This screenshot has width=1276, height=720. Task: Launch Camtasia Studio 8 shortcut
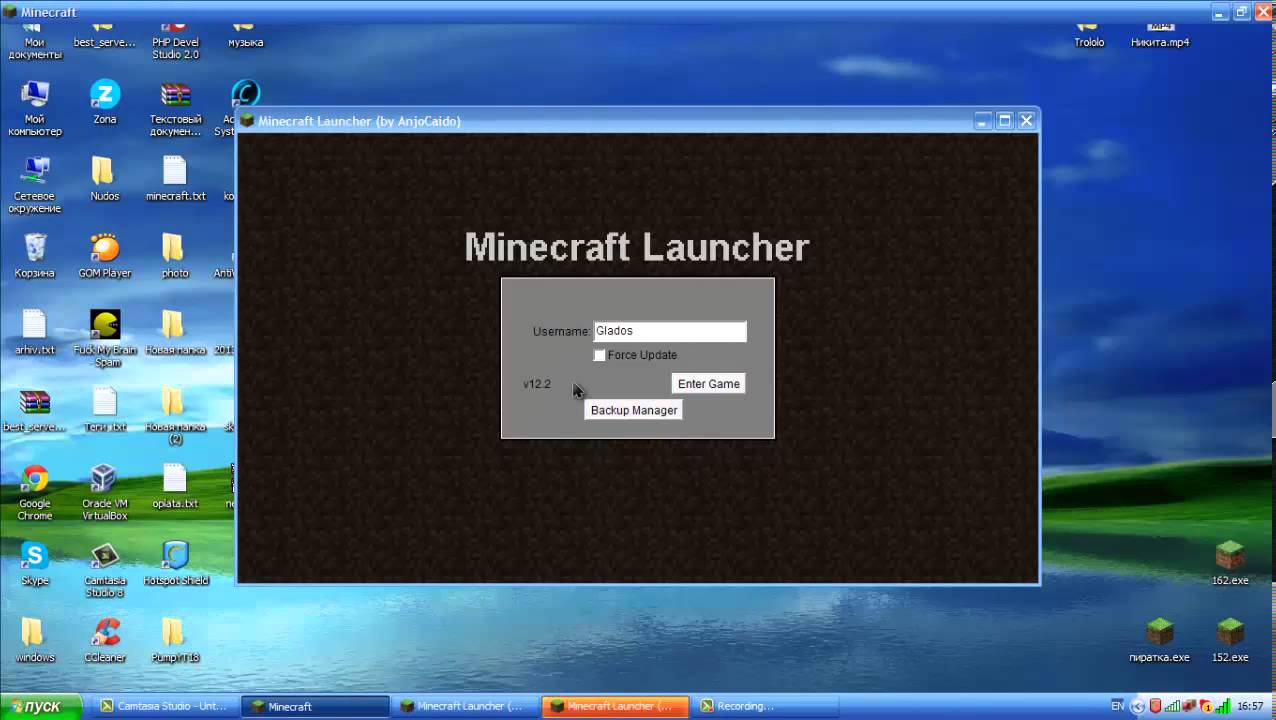105,569
